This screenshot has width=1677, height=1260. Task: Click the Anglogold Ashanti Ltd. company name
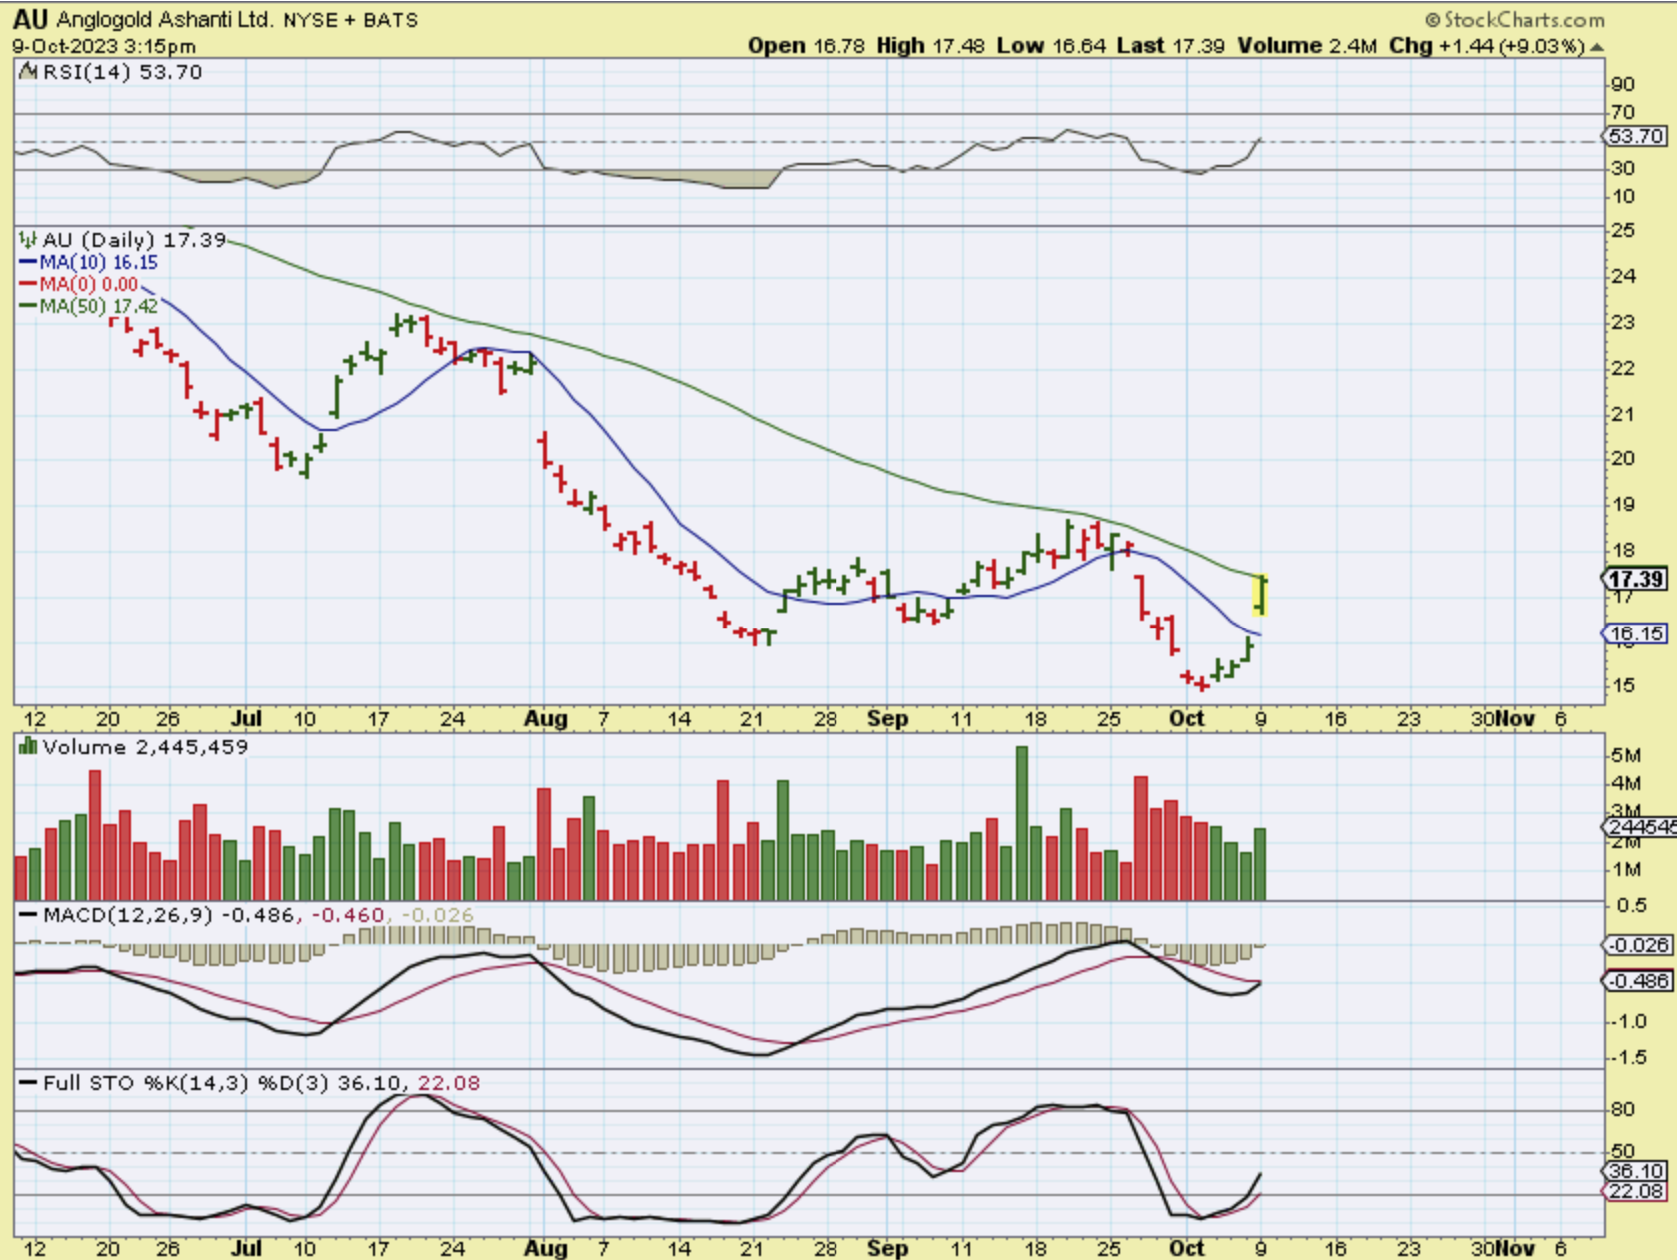pyautogui.click(x=165, y=20)
